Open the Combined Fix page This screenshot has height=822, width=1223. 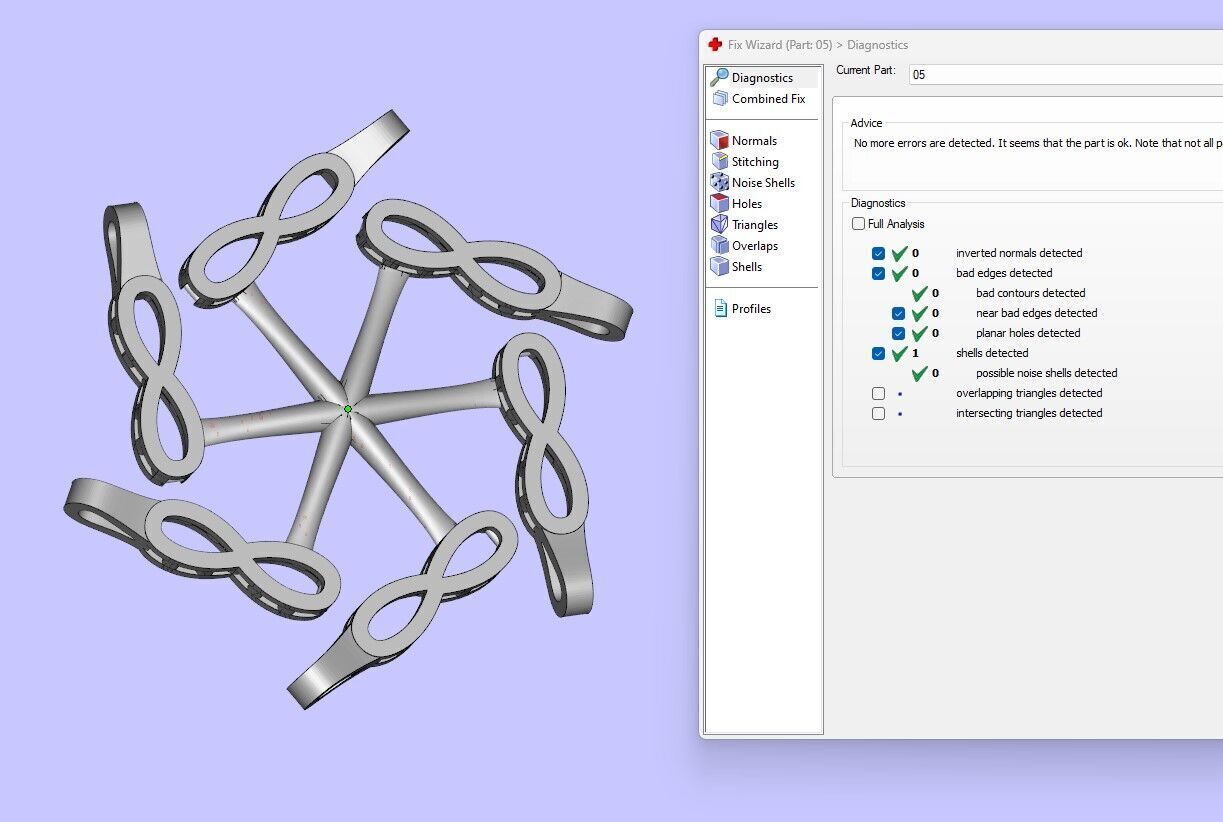768,98
